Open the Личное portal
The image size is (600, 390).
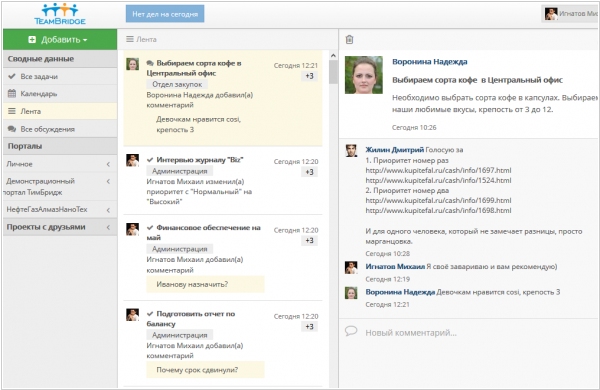(x=20, y=164)
